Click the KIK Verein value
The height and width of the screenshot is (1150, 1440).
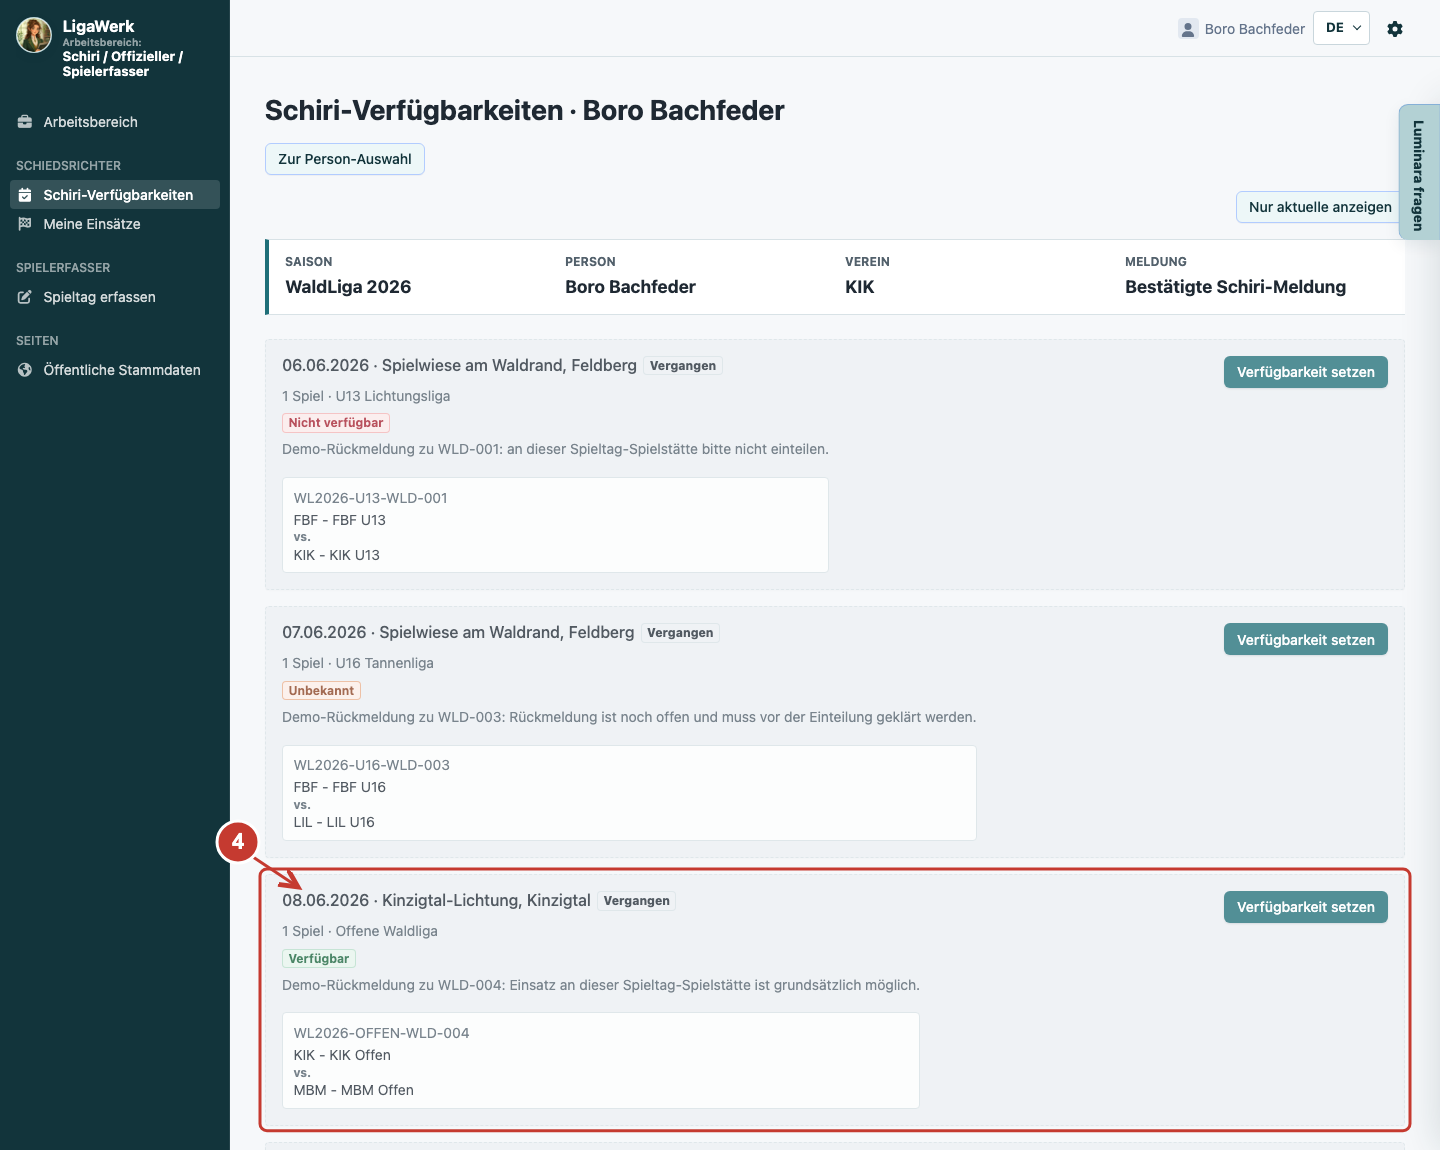(x=859, y=287)
